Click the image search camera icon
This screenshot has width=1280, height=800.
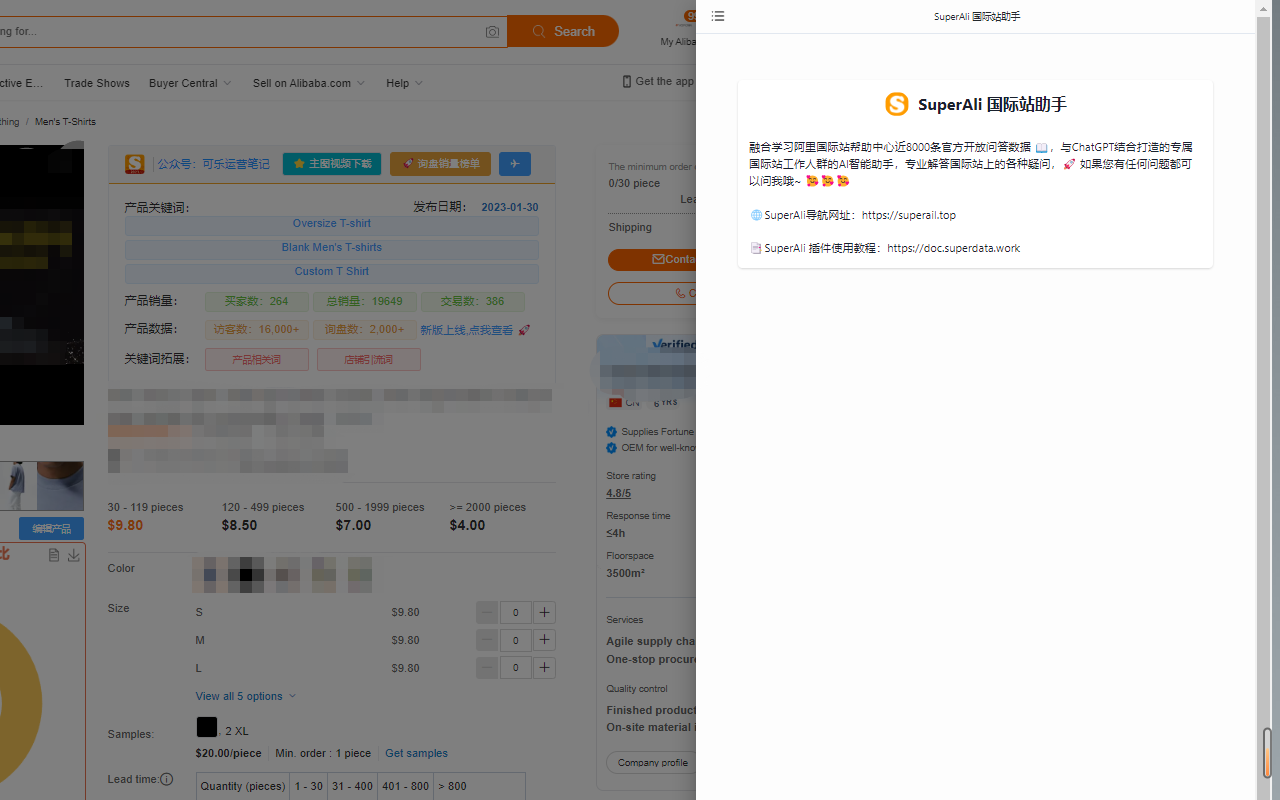(x=492, y=31)
